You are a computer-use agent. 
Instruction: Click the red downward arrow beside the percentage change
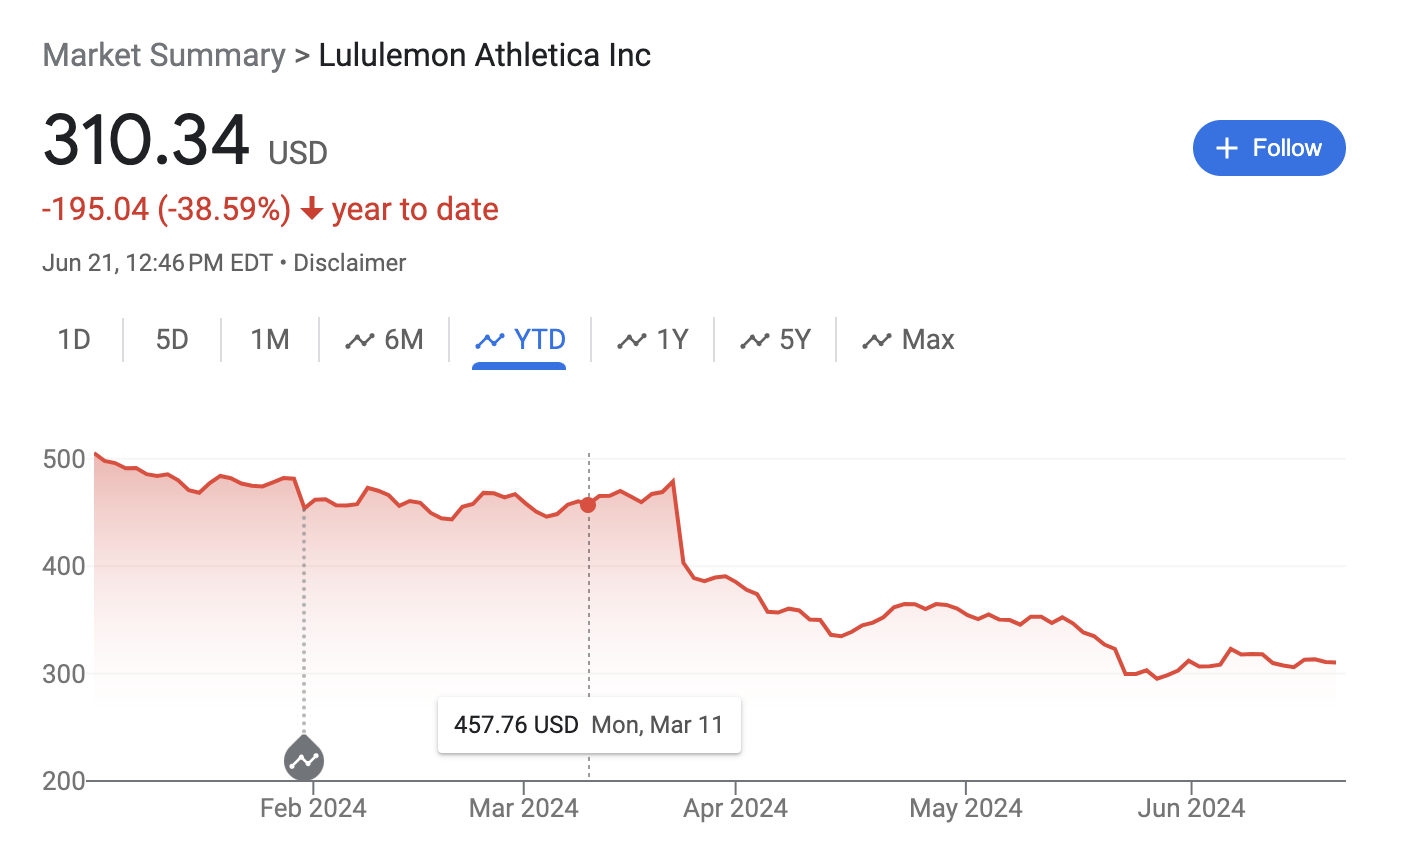click(311, 210)
